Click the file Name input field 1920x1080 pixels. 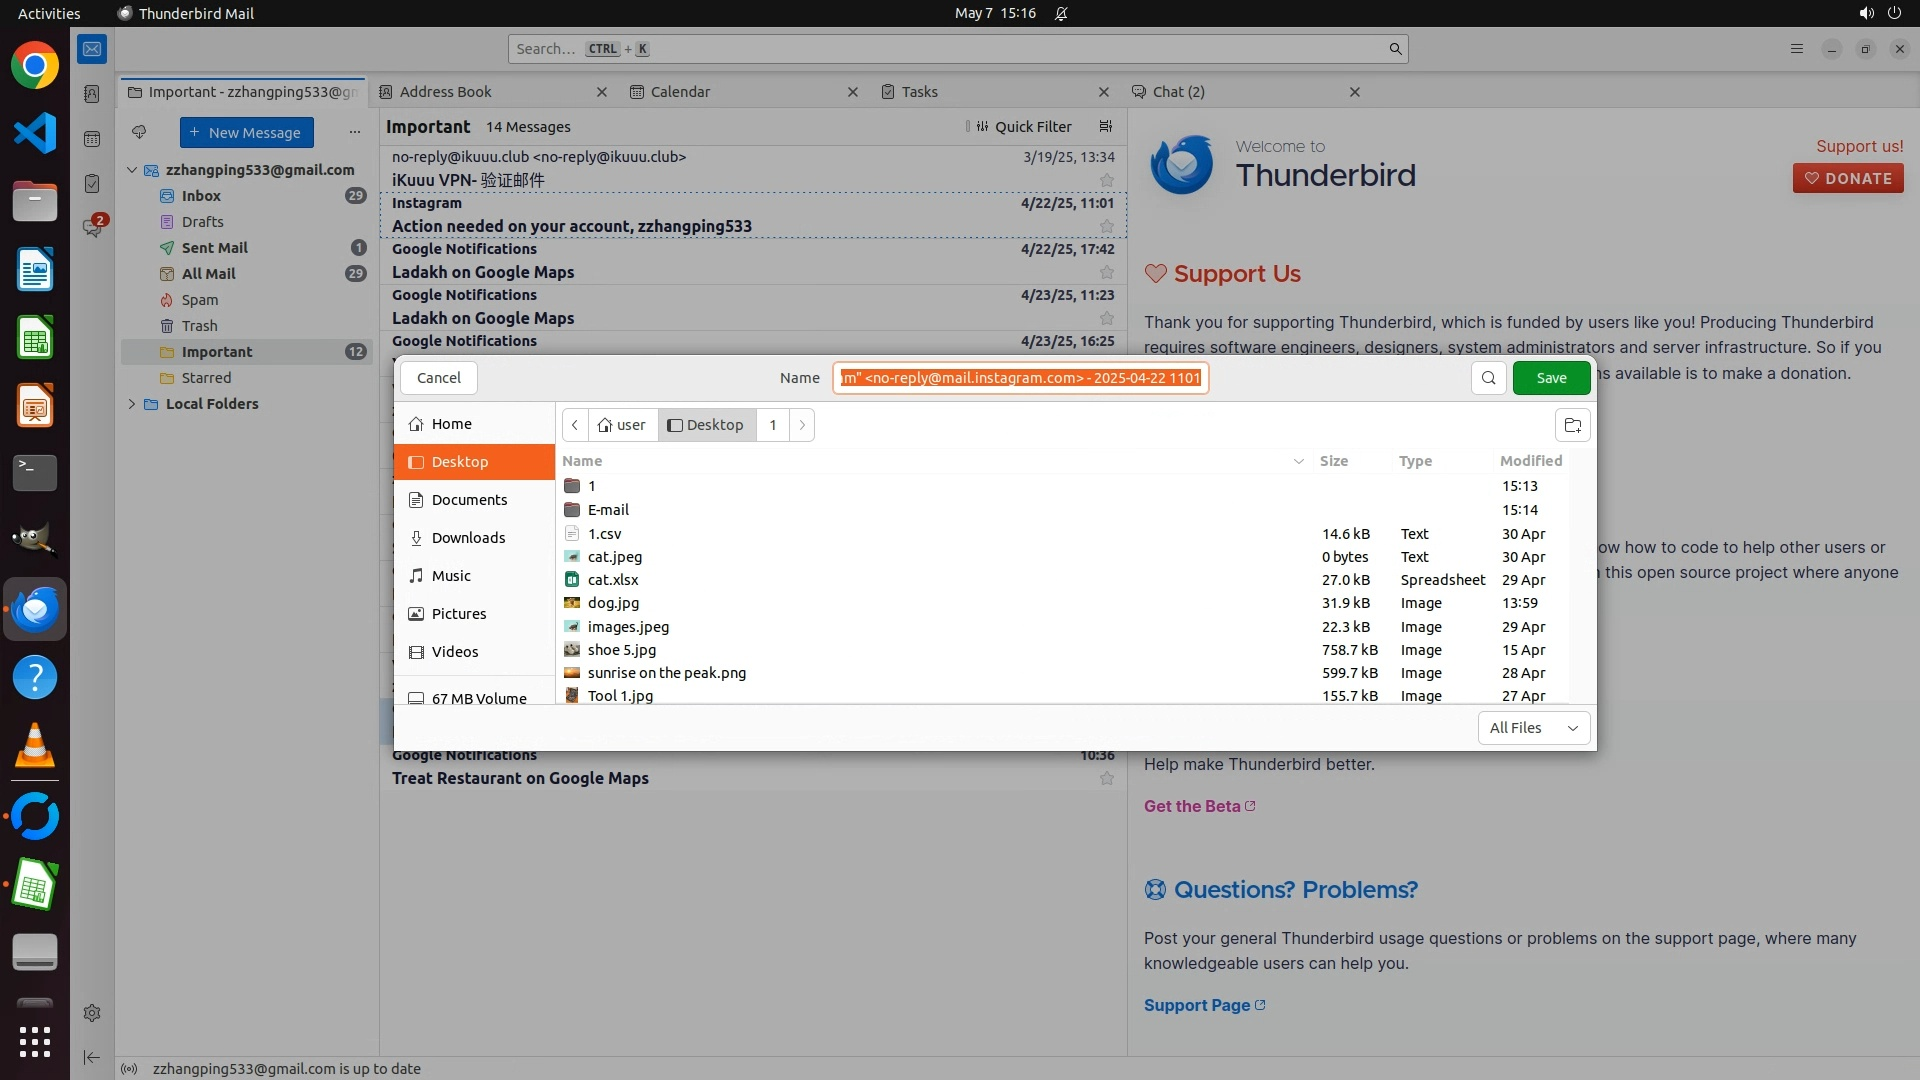pyautogui.click(x=1020, y=378)
